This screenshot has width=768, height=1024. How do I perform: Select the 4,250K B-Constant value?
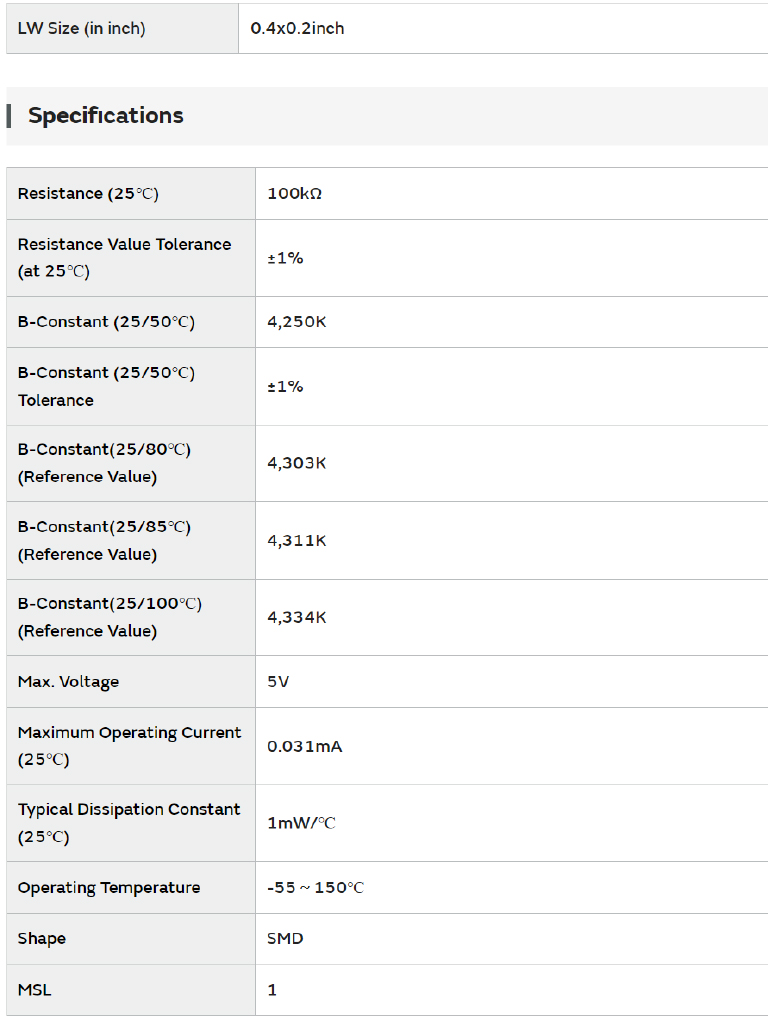tap(297, 322)
